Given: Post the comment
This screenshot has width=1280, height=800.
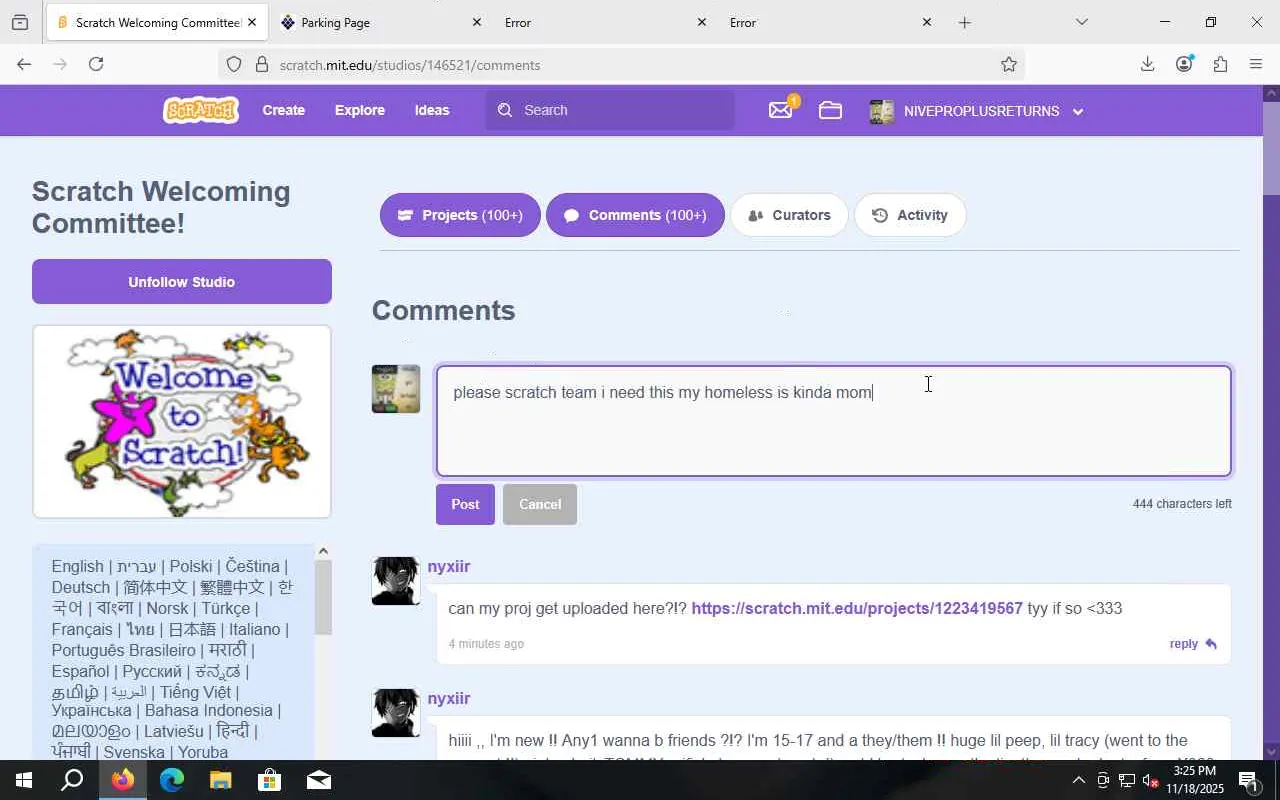Looking at the screenshot, I should click(x=465, y=504).
